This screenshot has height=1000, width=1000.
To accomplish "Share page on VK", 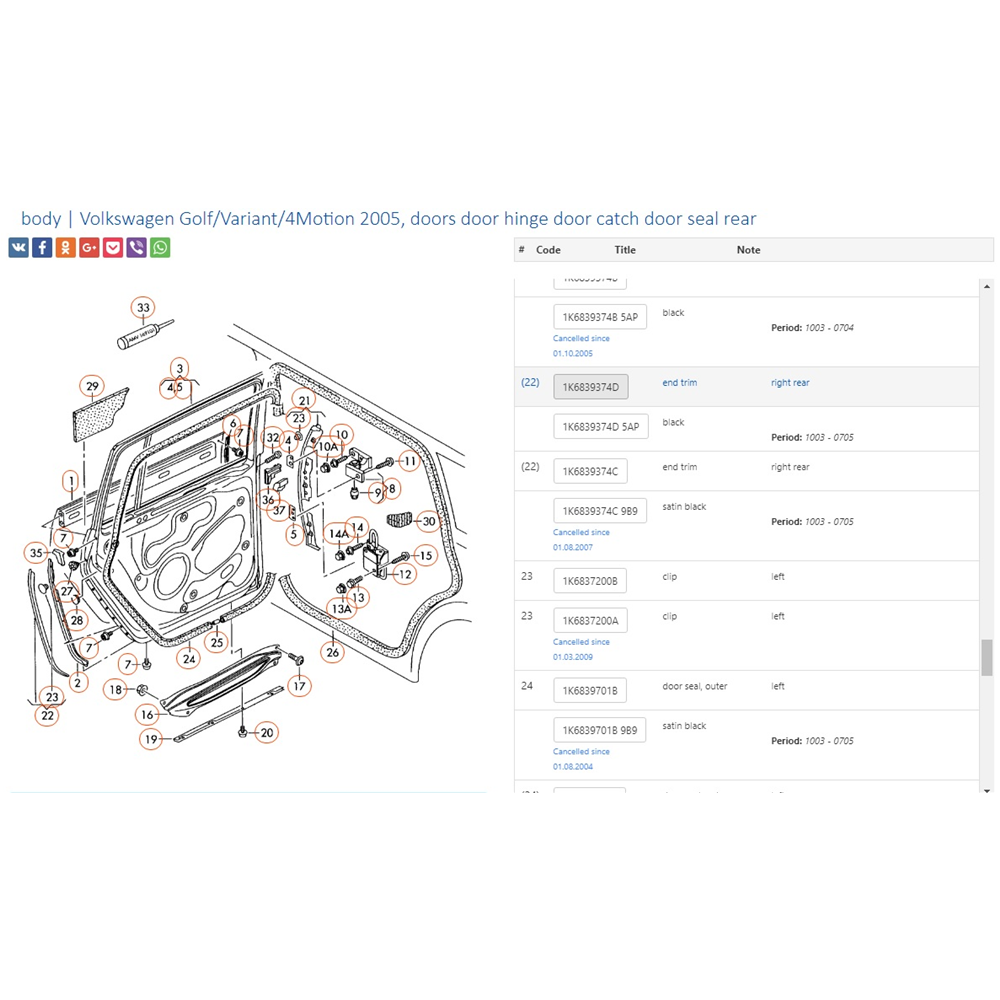I will (x=18, y=248).
